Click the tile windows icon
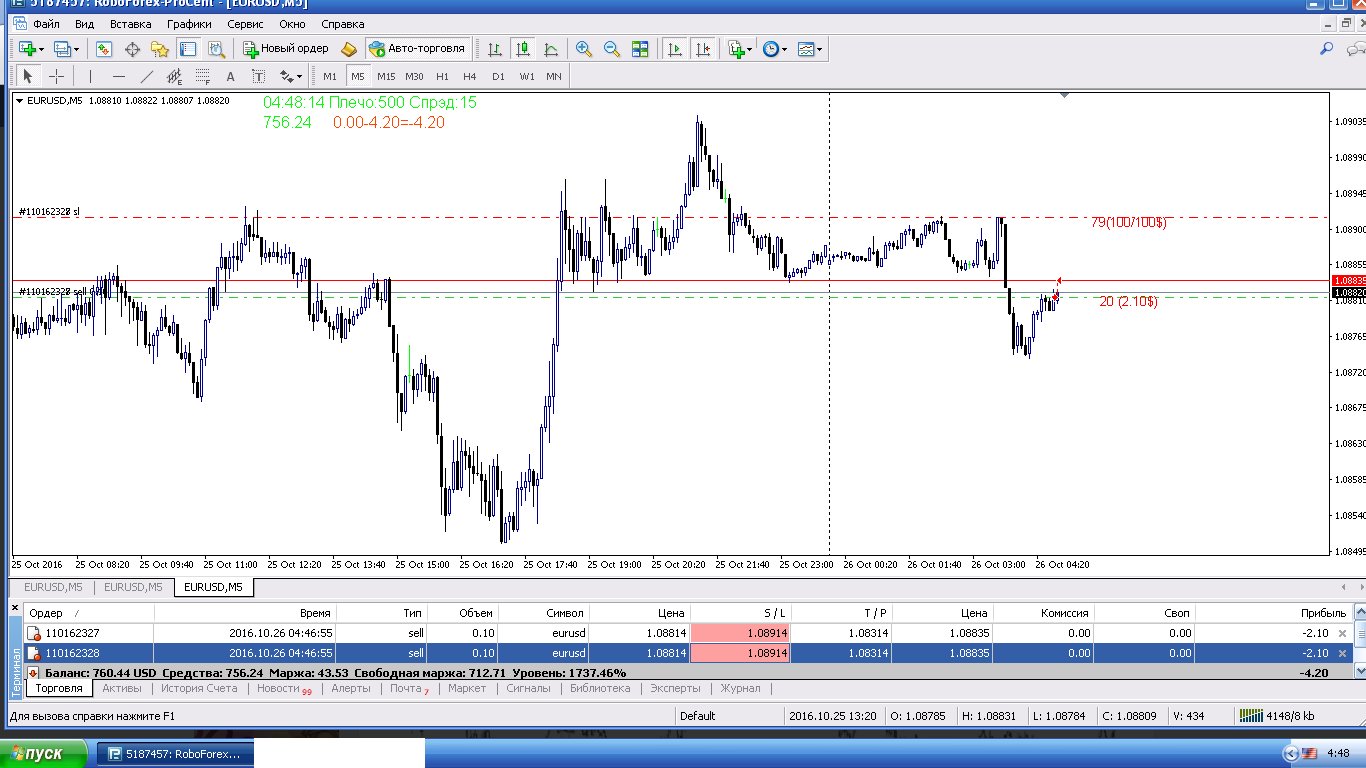The height and width of the screenshot is (768, 1366). 640,49
